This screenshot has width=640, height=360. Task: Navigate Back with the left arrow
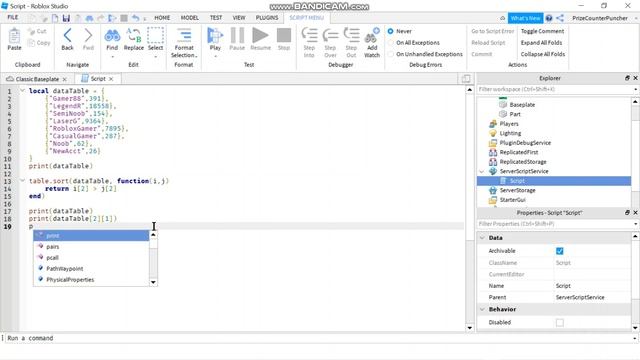67,35
